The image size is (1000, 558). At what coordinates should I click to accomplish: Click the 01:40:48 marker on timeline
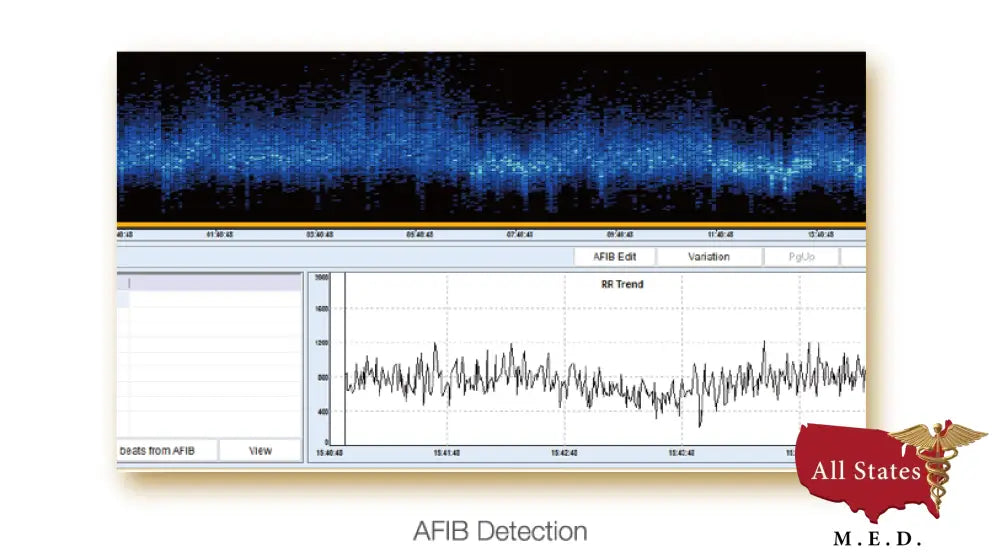(x=221, y=235)
